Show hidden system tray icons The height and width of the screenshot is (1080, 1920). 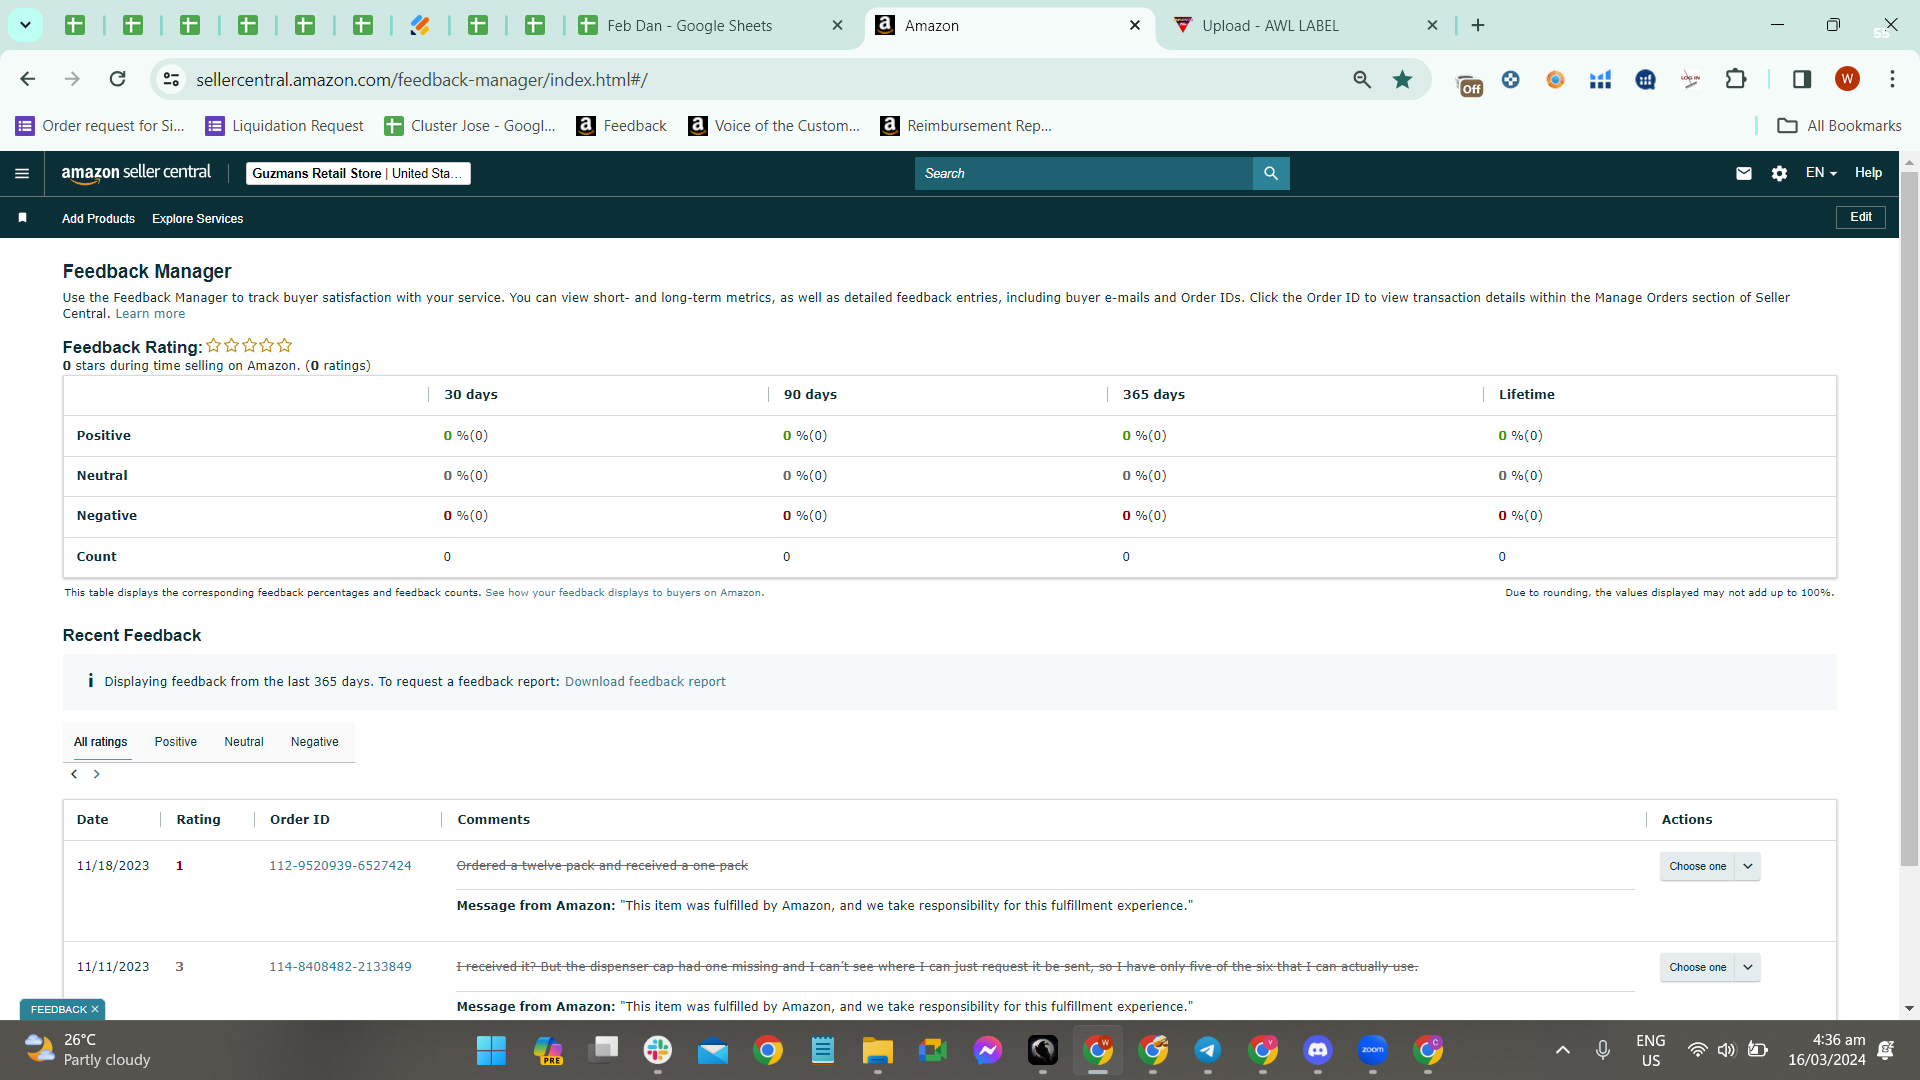1562,1050
